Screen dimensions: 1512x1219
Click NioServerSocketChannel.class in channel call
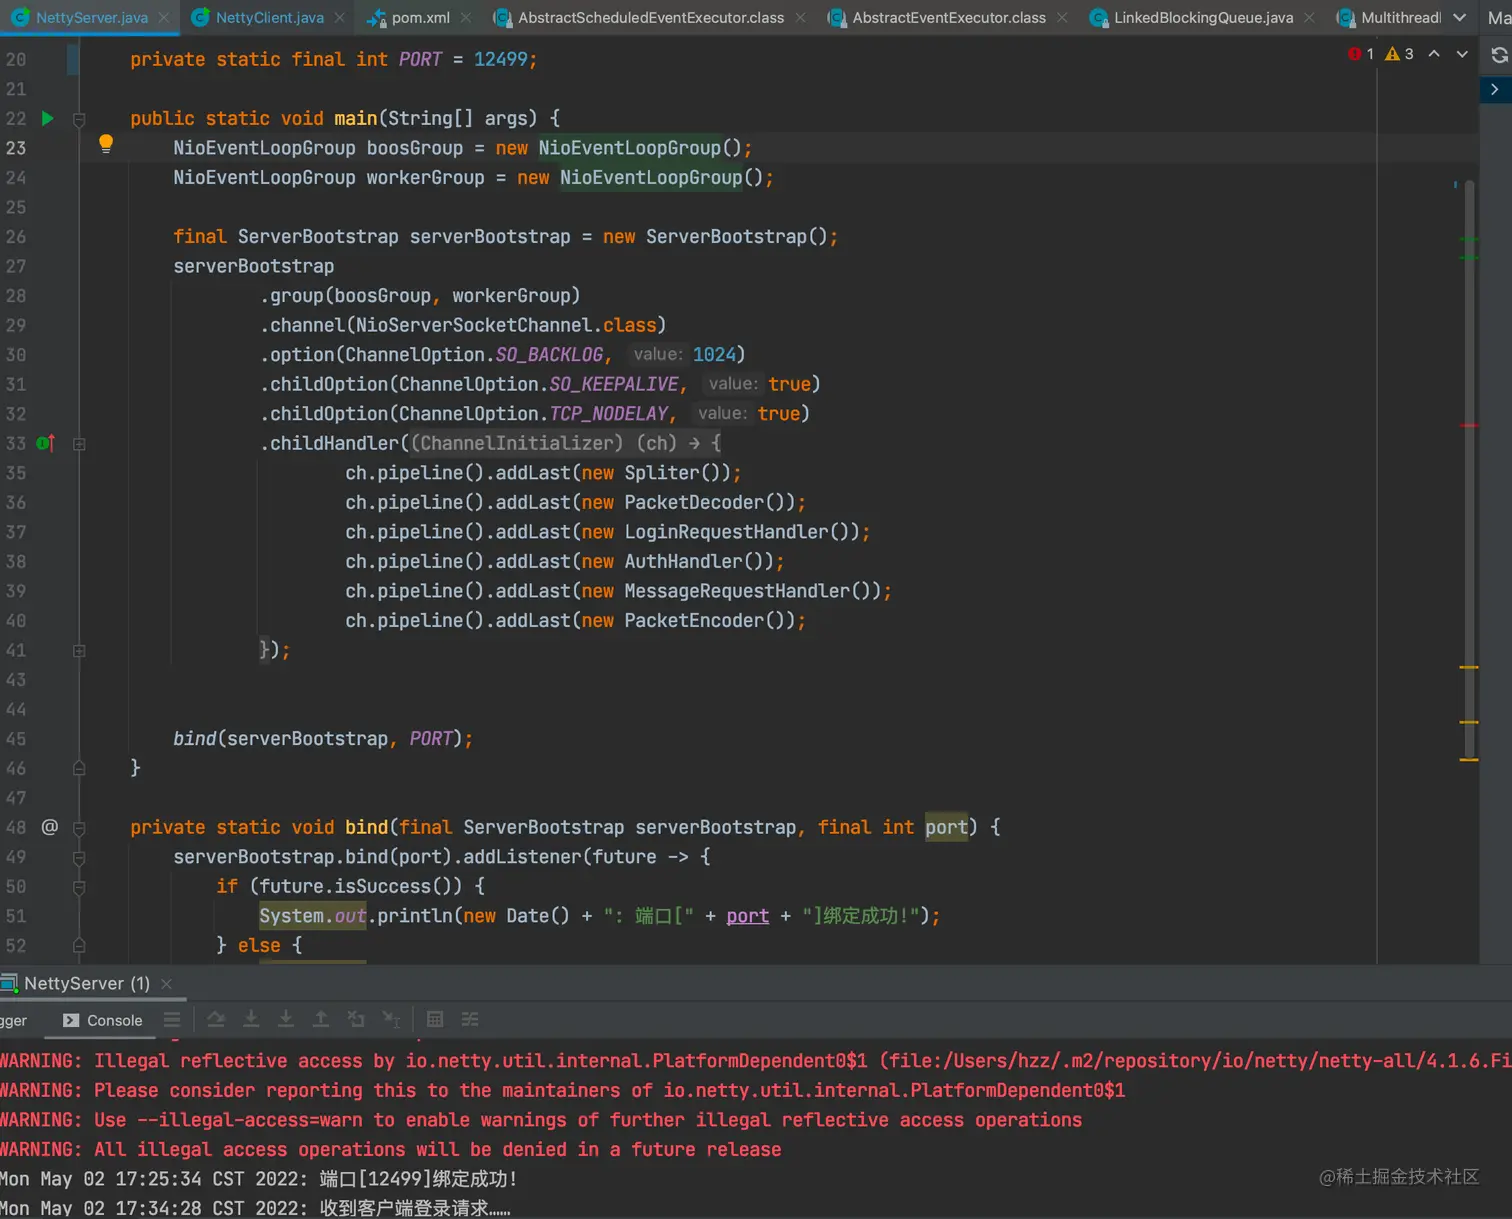pos(506,326)
